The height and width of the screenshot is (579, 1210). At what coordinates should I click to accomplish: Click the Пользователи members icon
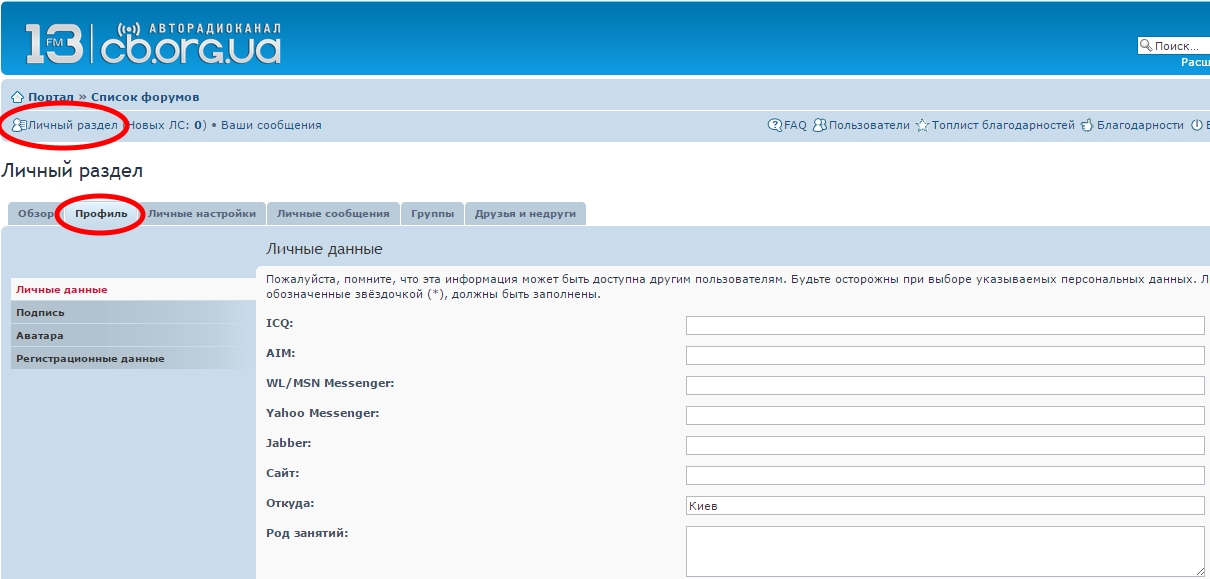pos(820,126)
